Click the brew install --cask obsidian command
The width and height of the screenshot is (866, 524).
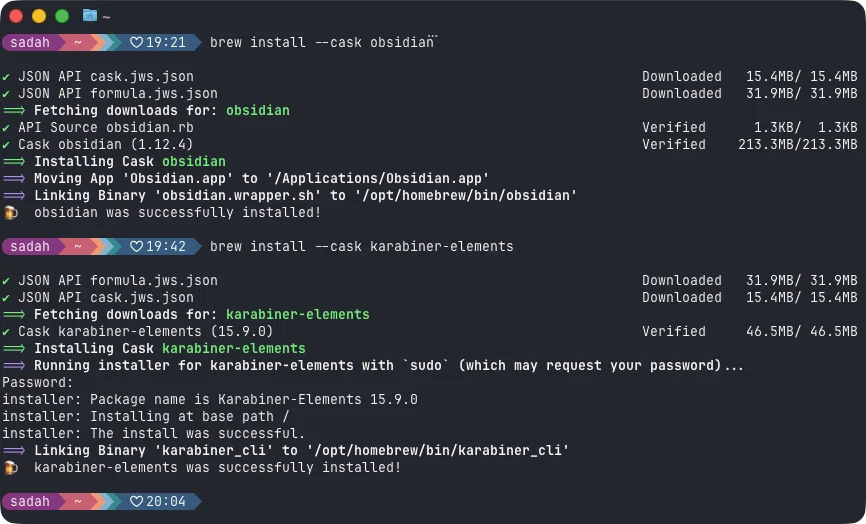click(322, 43)
